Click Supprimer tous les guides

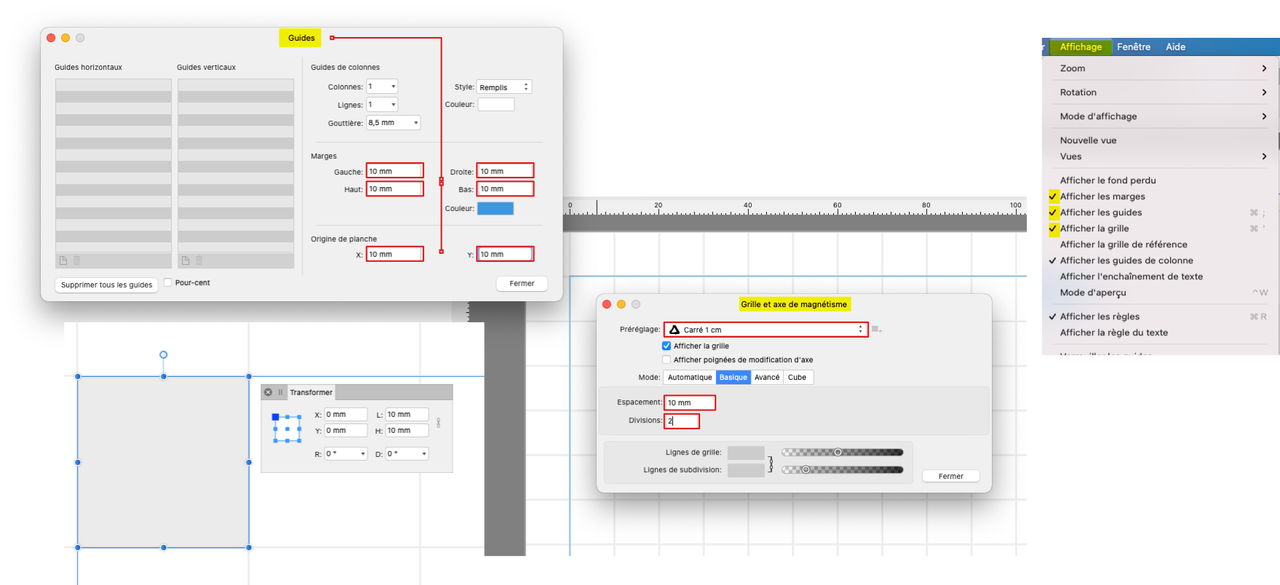click(106, 285)
